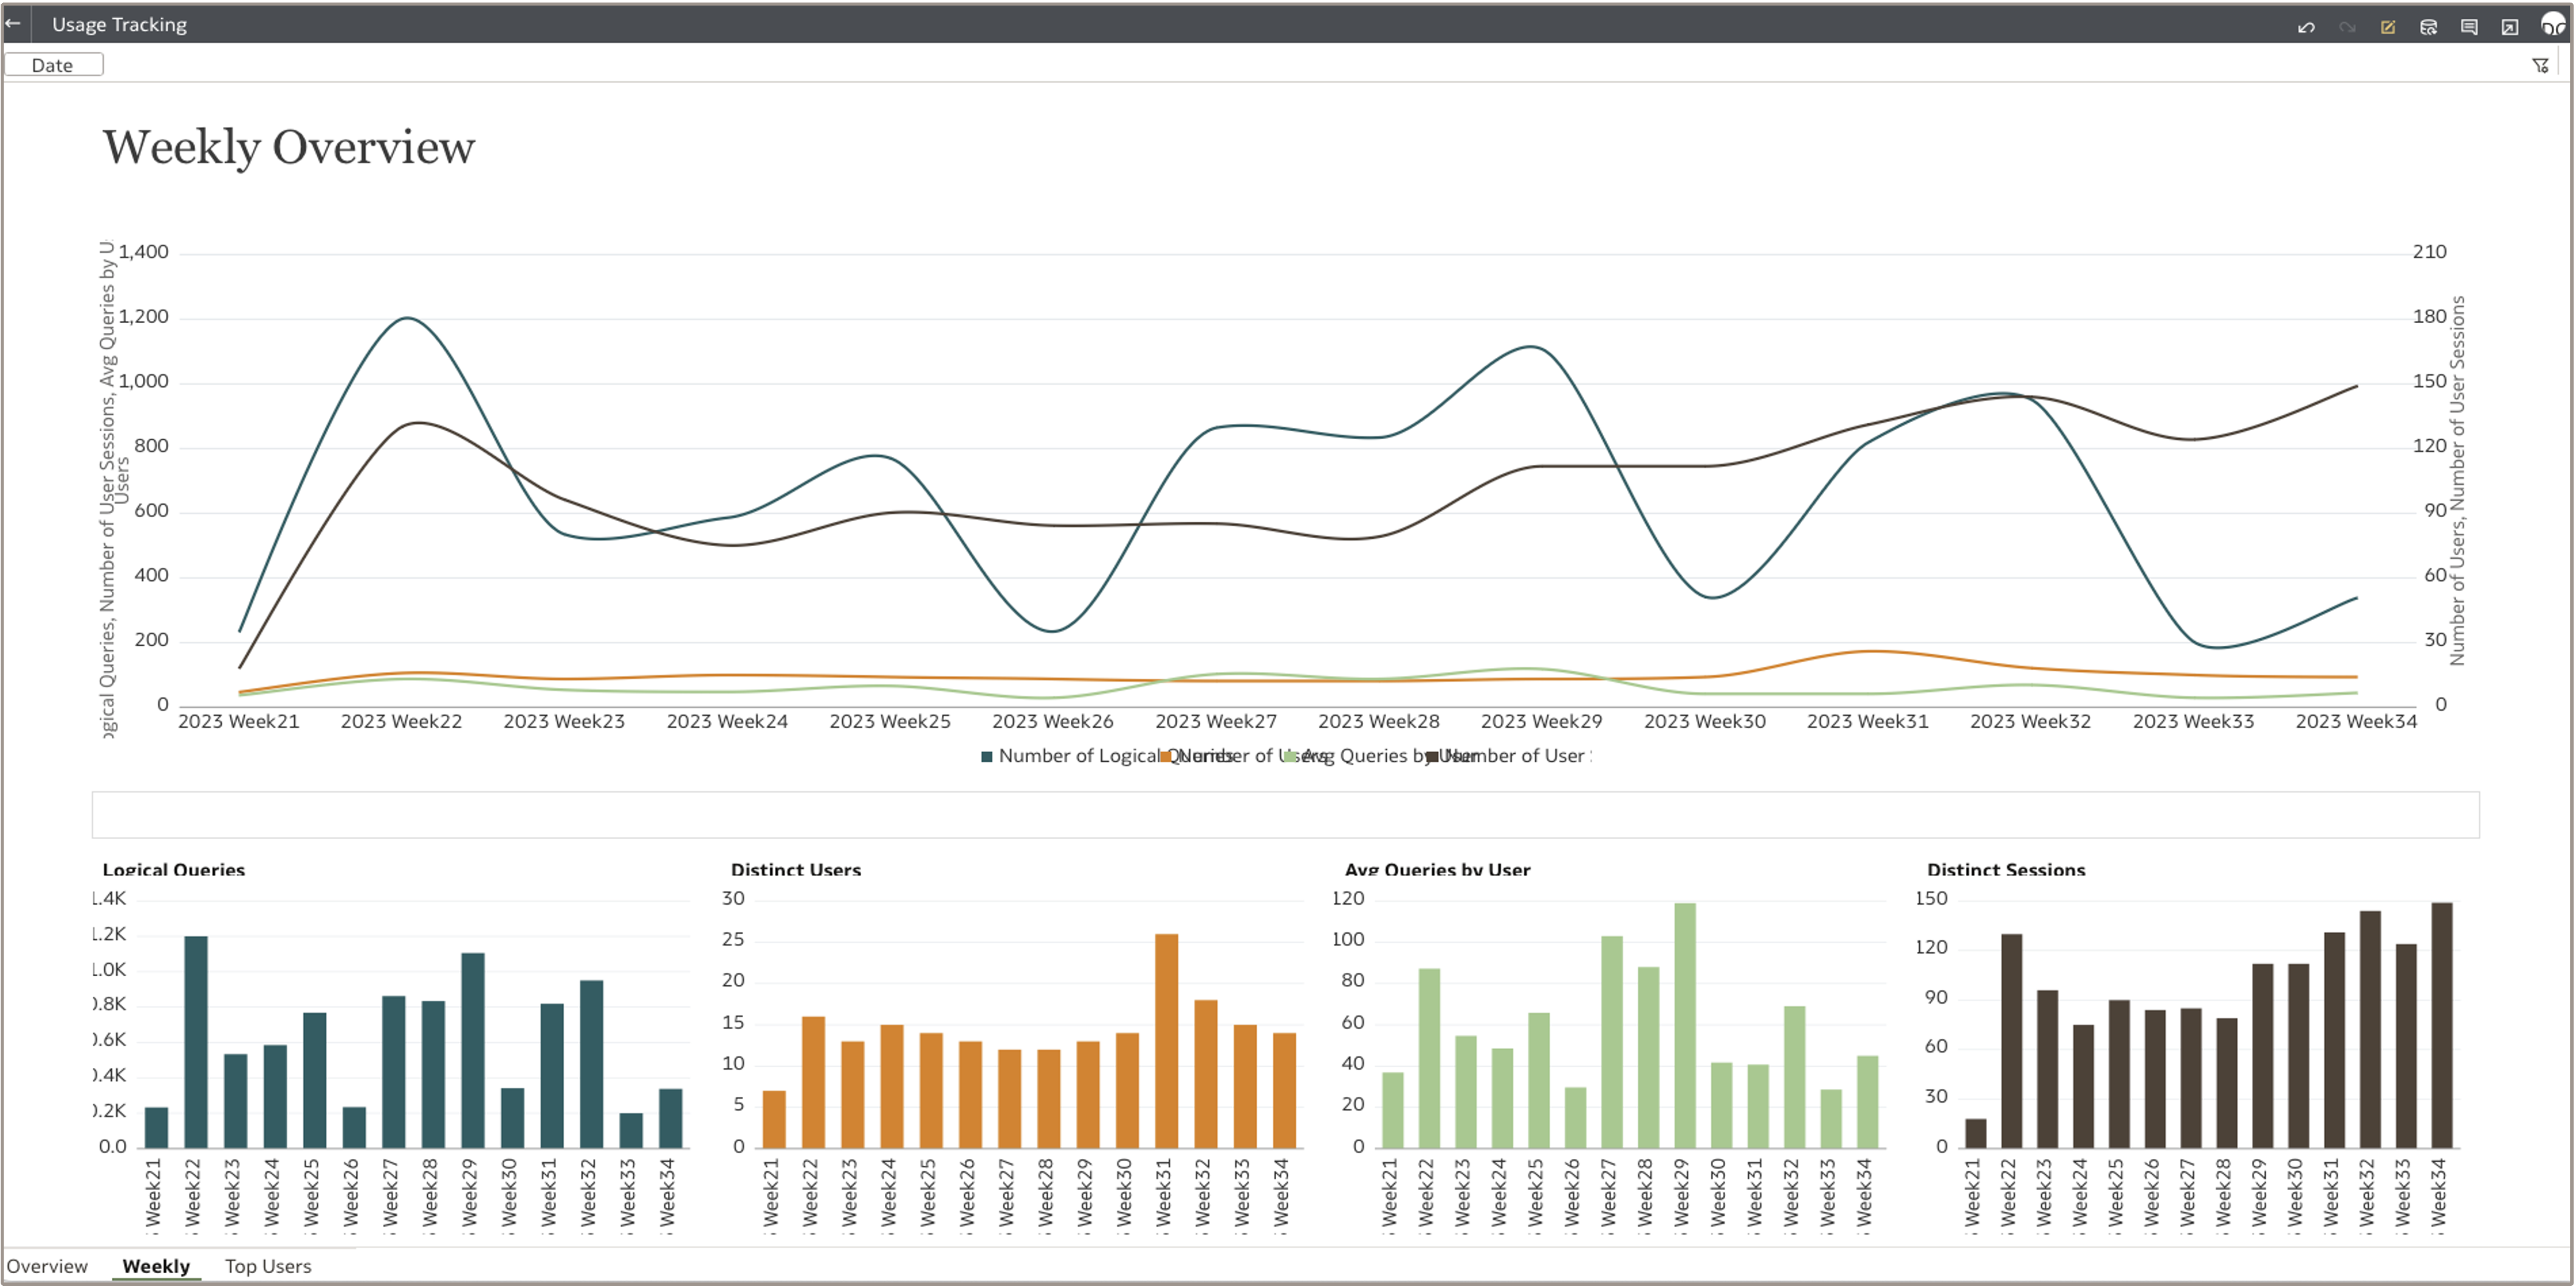Switch to the Overview tab
Image resolution: width=2576 pixels, height=1286 pixels.
click(48, 1265)
